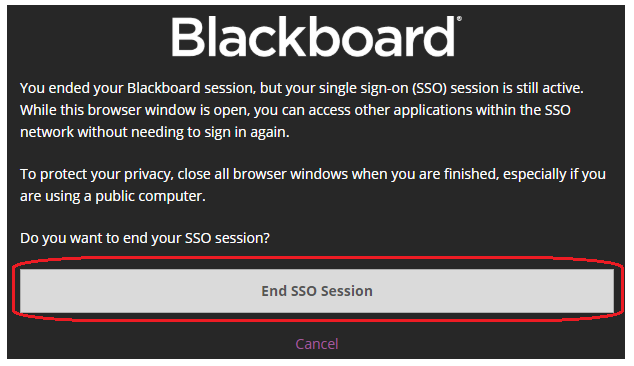Click the word 'privacy' in the message
Viewport: 634px width, 366px height.
[148, 174]
